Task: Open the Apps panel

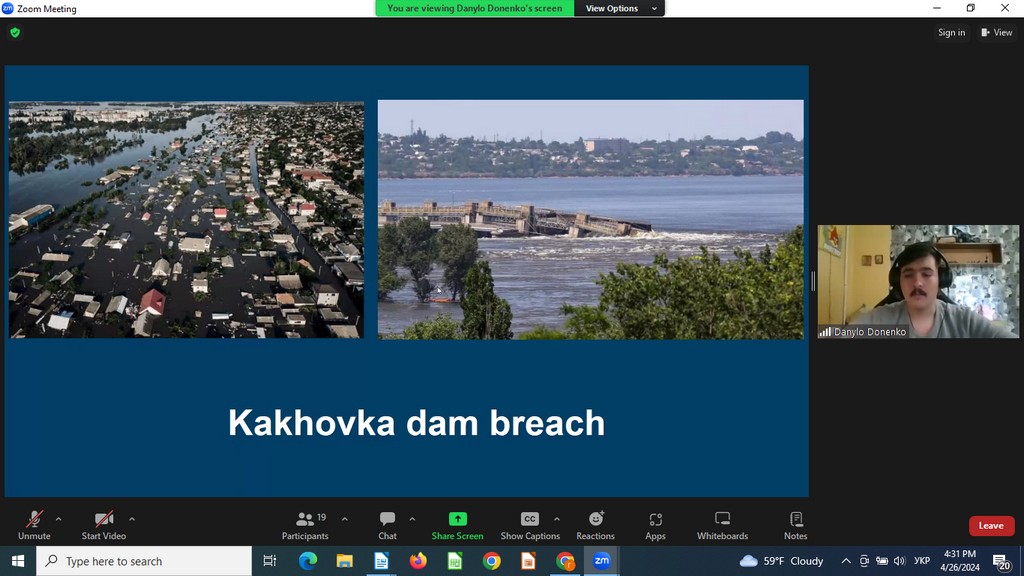Action: [x=655, y=525]
